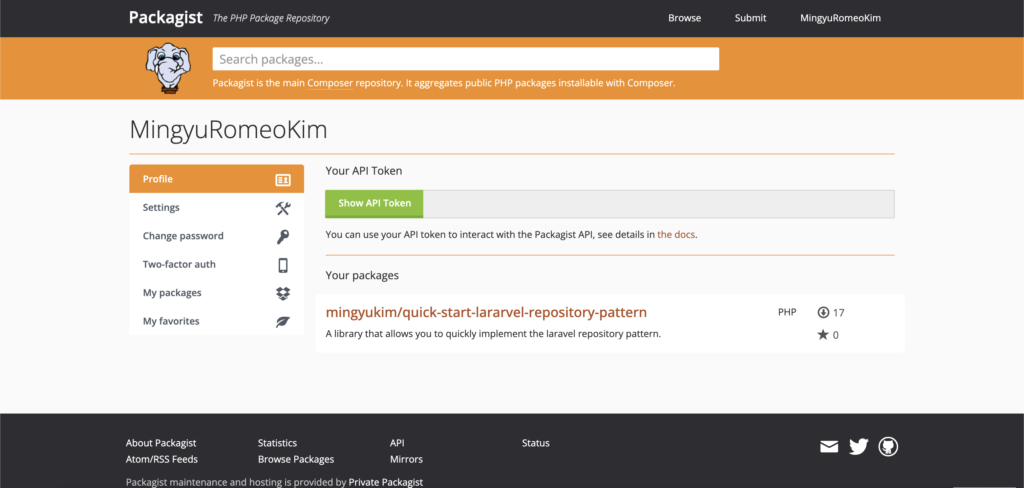
Task: Click Atom/RSS Feeds footer link
Action: (161, 459)
